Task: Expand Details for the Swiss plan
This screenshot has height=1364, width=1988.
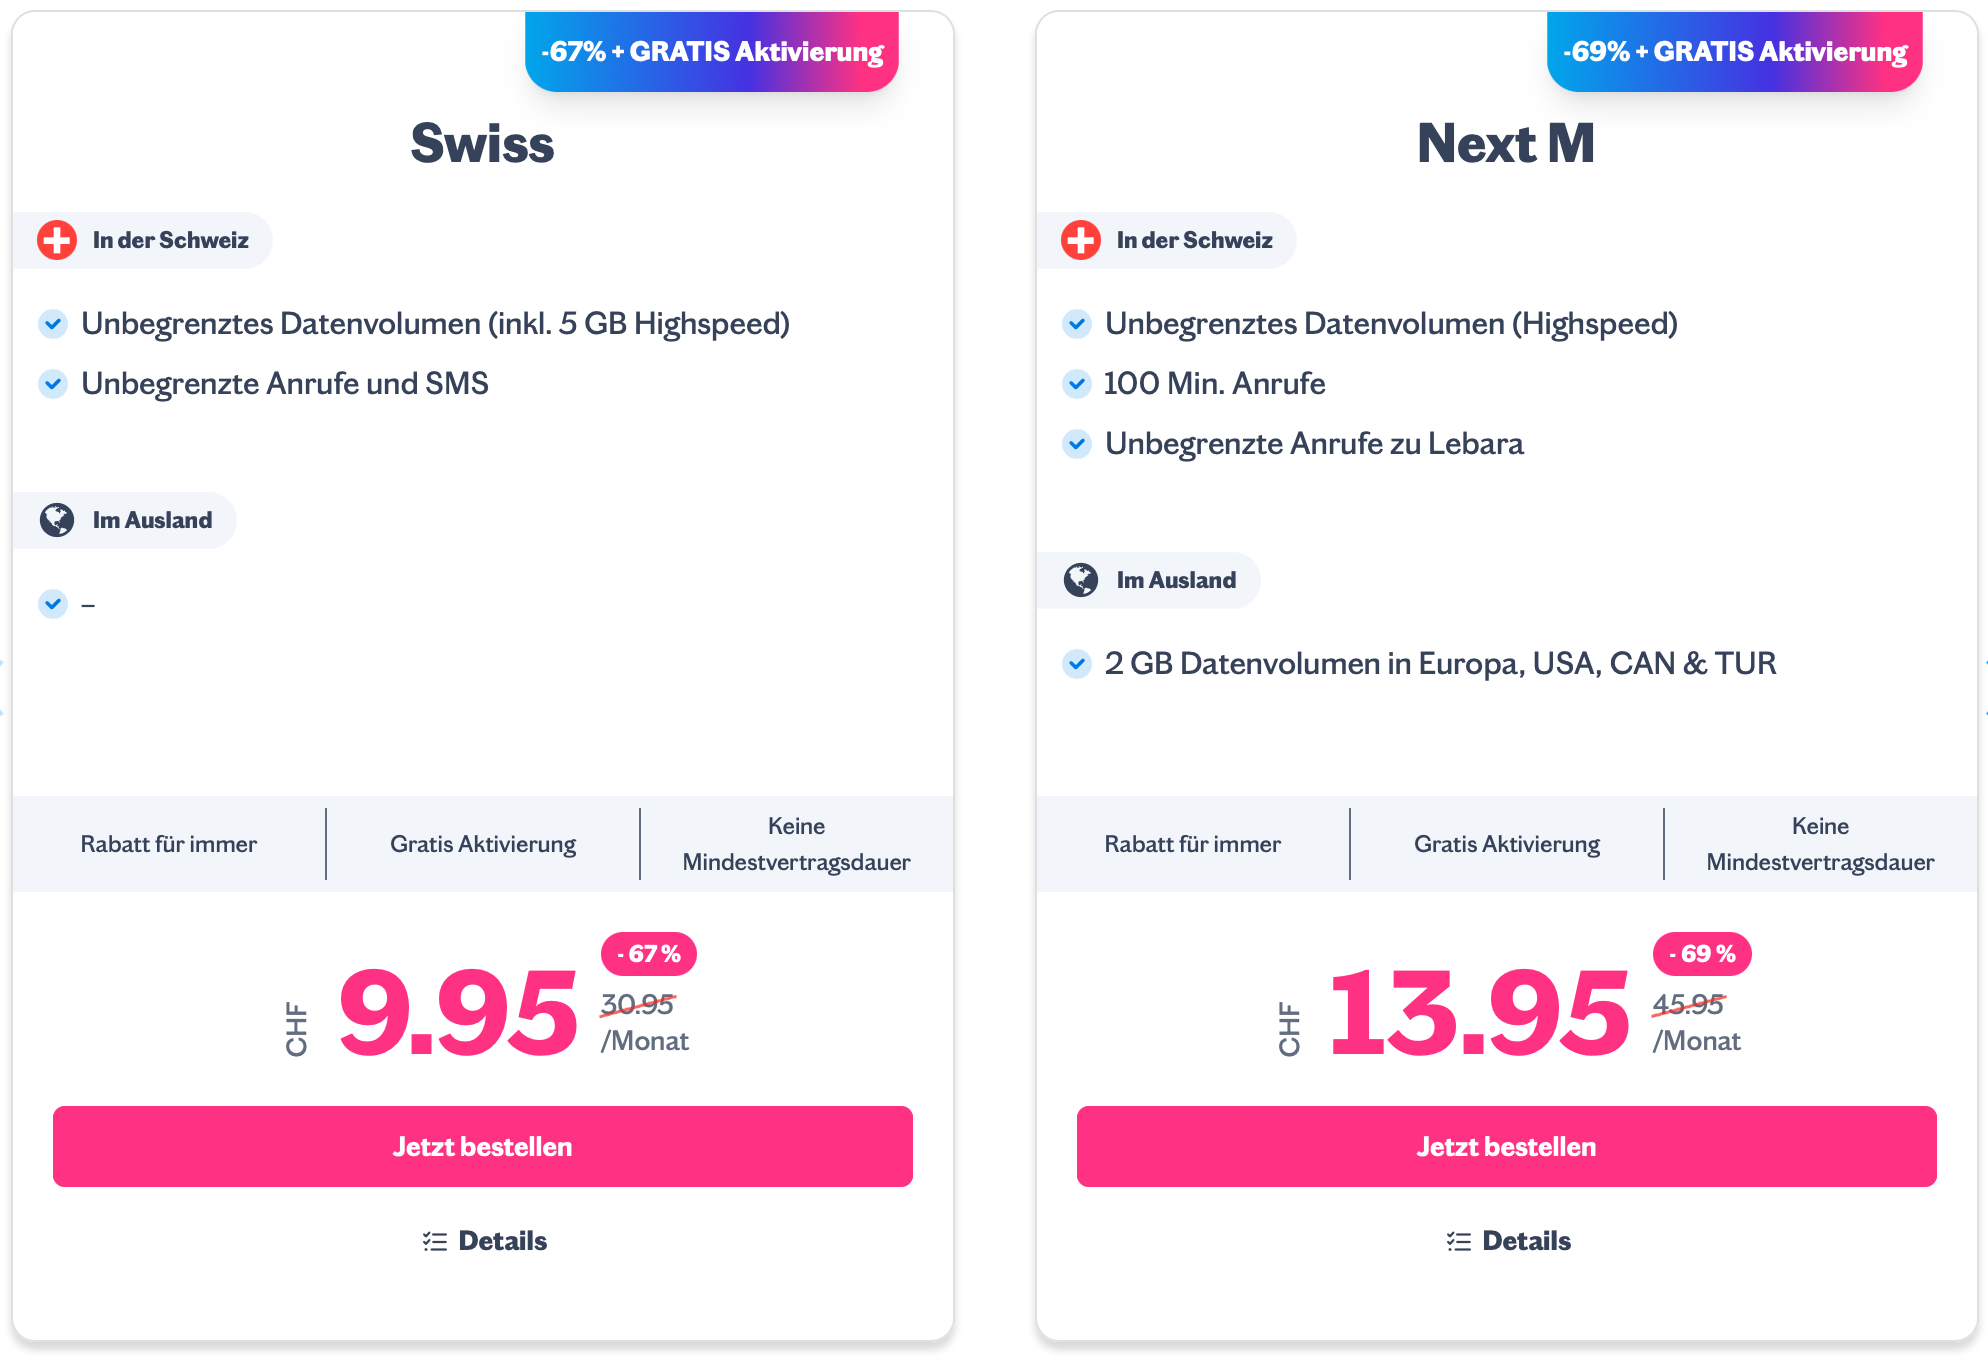Action: click(x=502, y=1241)
